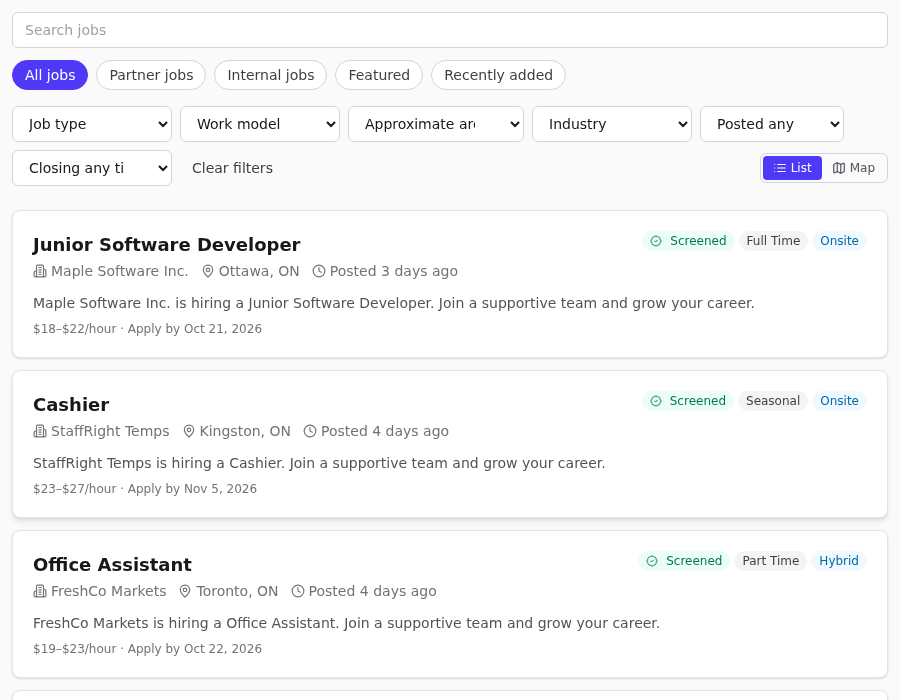
Task: Click Screened check icon on Cashier card
Action: 656,401
